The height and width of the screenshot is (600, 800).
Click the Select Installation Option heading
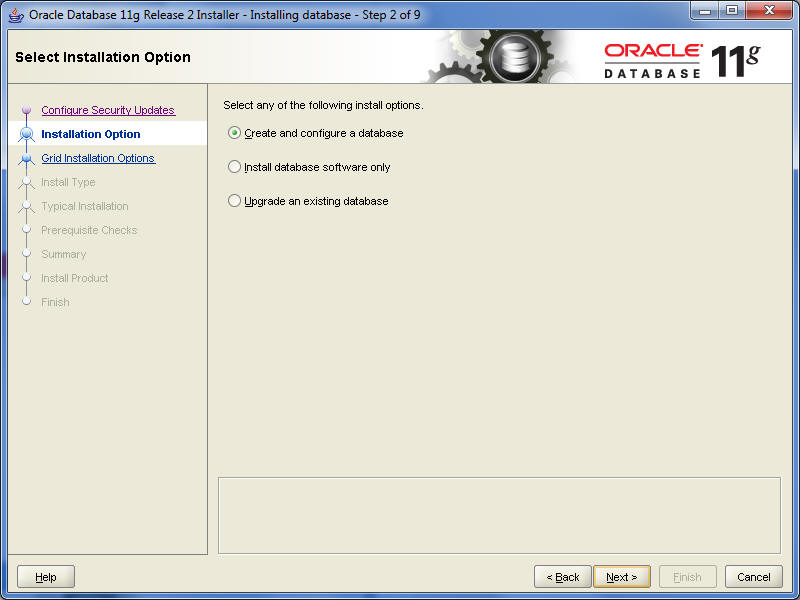tap(103, 57)
